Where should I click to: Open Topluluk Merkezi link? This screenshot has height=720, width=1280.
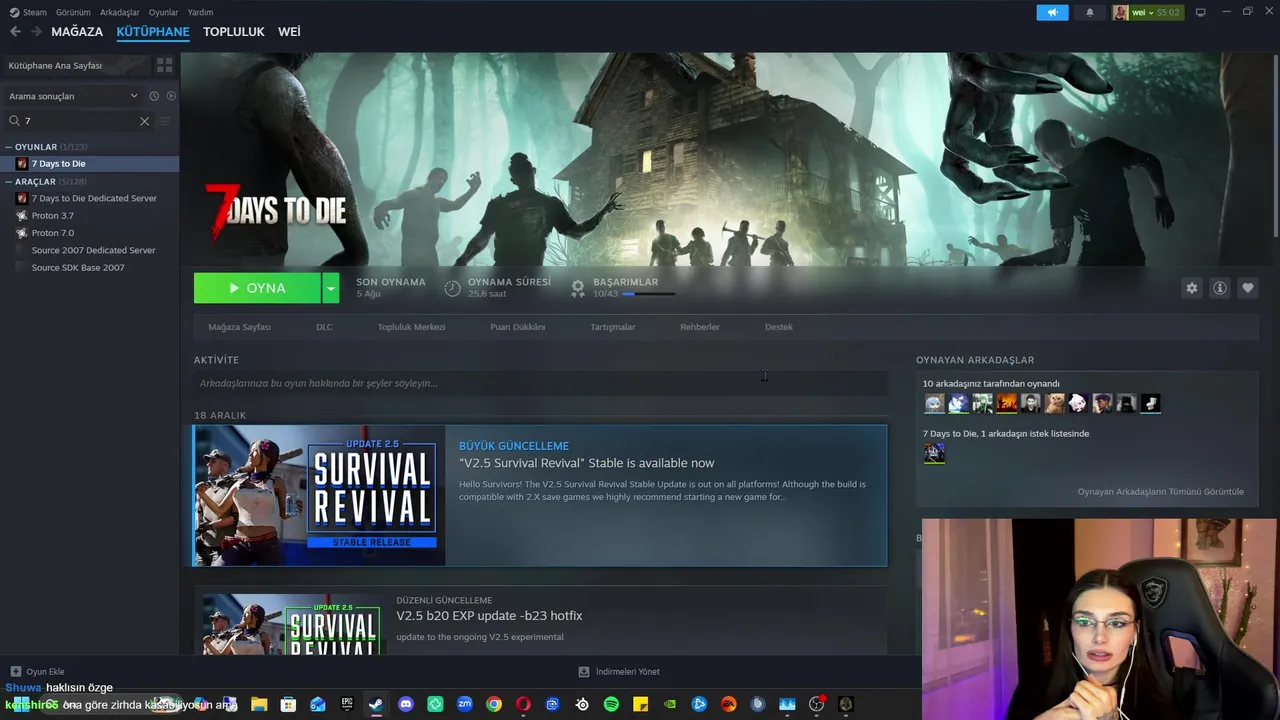tap(411, 327)
